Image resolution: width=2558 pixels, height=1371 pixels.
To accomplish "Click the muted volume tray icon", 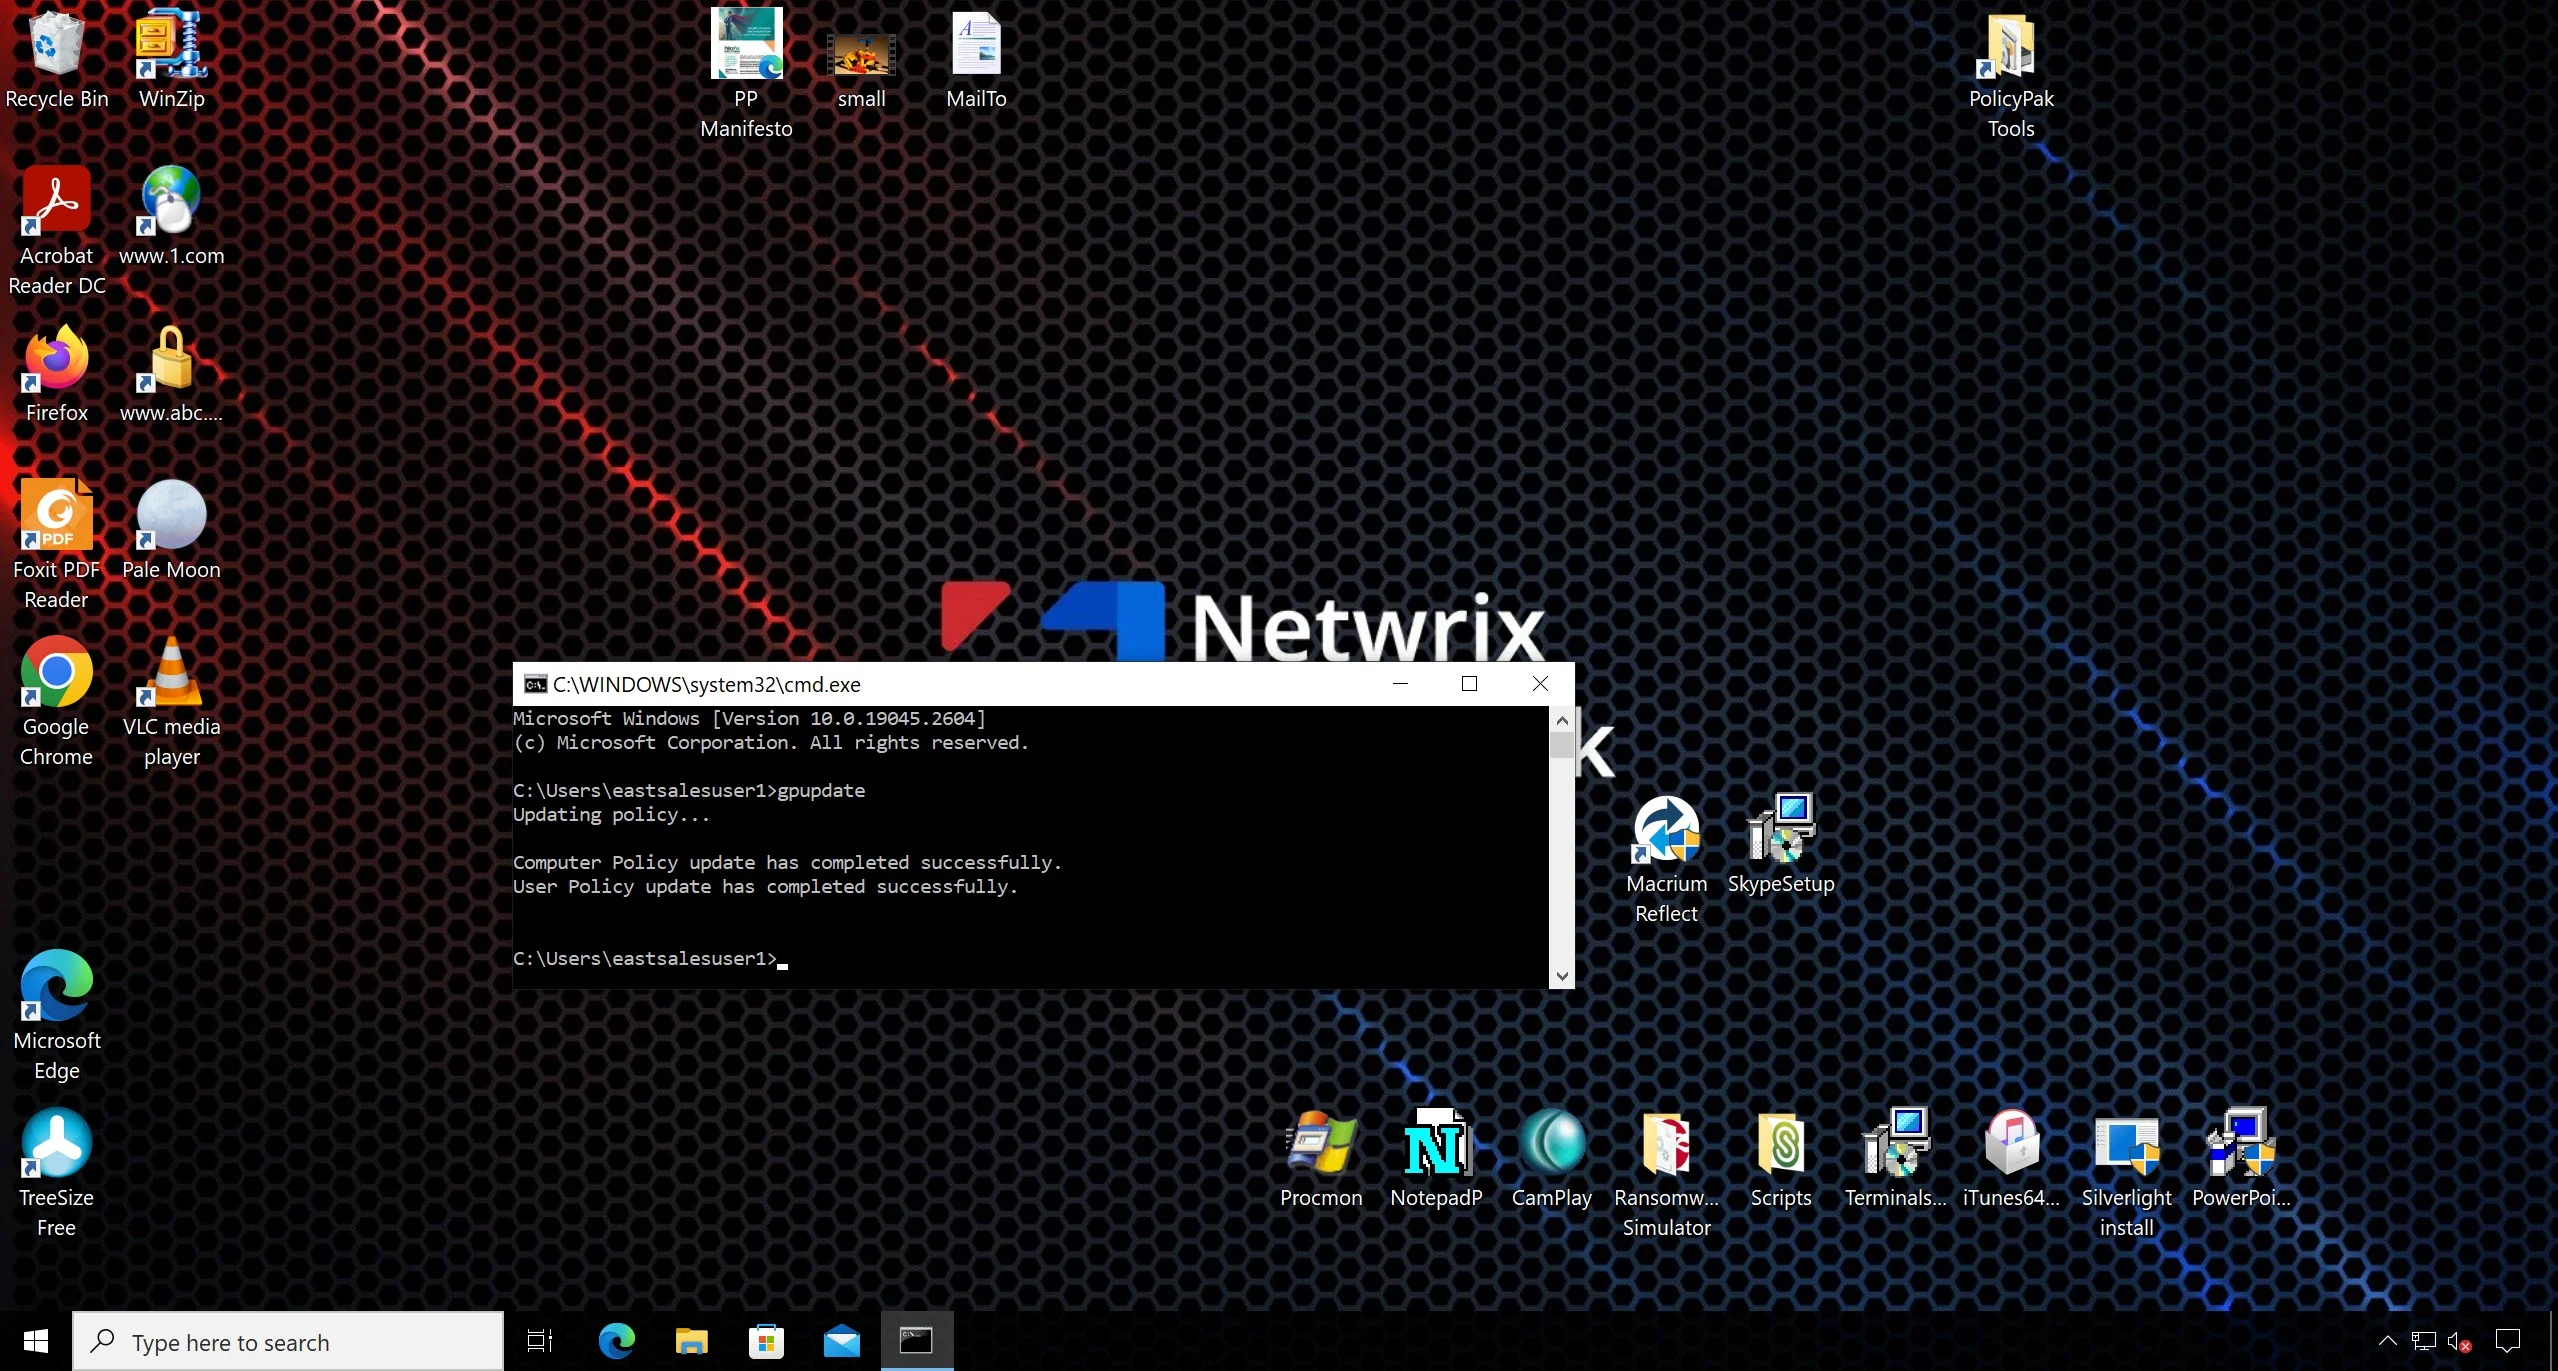I will [2459, 1341].
